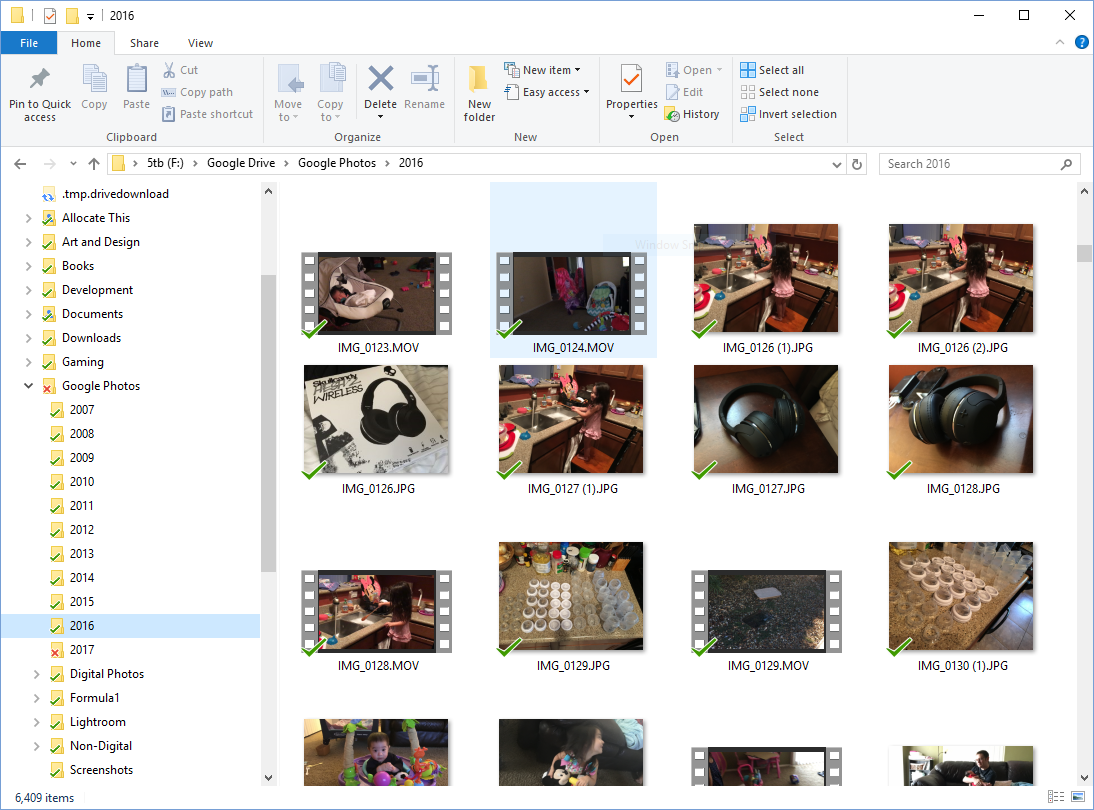Image resolution: width=1094 pixels, height=810 pixels.
Task: Select the Screenshots folder in tree
Action: point(101,770)
